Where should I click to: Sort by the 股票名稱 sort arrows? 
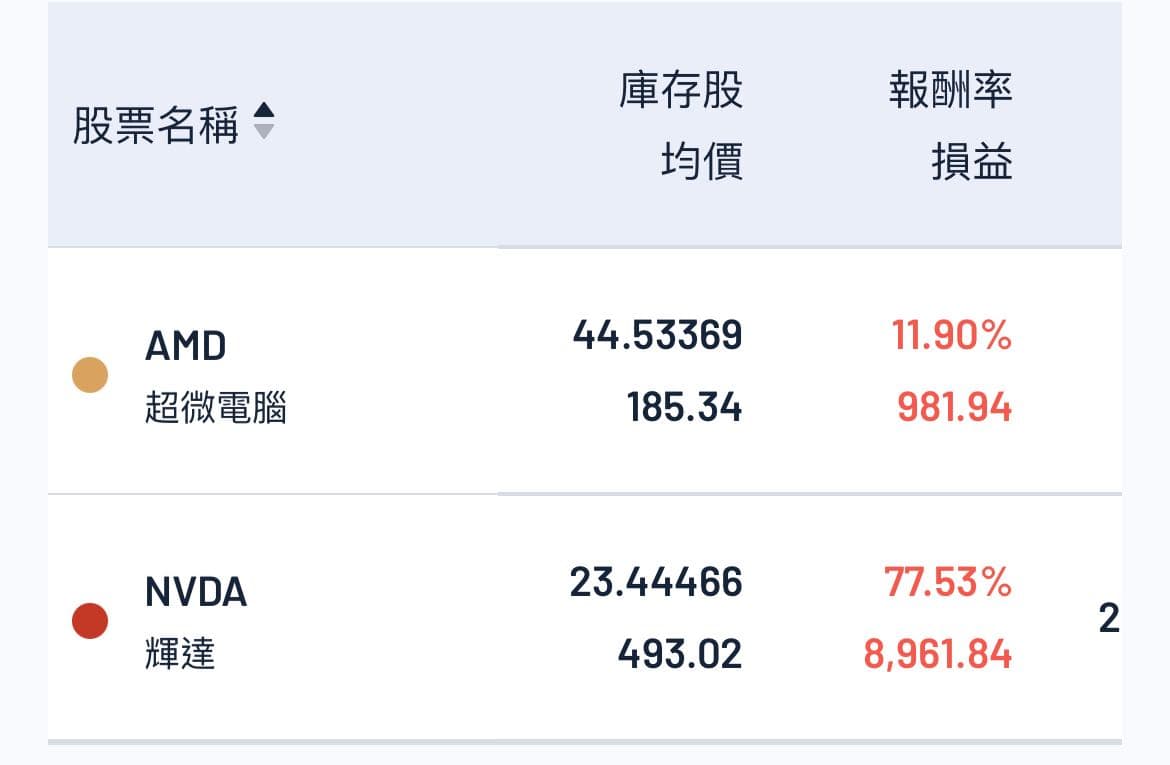tap(264, 121)
